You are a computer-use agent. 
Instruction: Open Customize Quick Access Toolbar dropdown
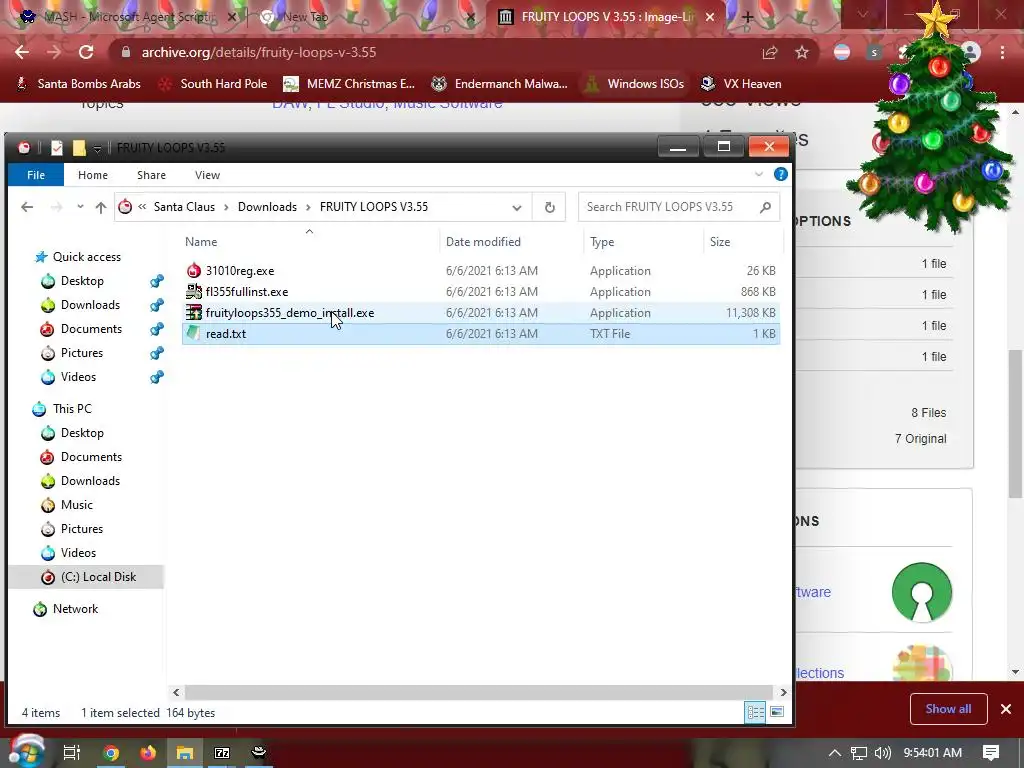coord(97,150)
